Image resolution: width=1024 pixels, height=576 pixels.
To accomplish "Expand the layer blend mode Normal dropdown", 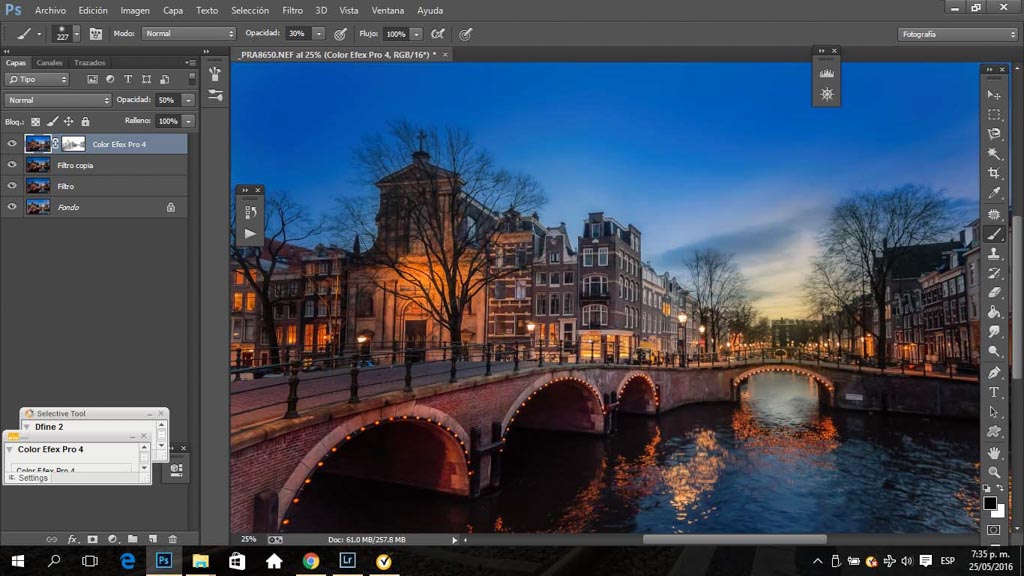I will pos(58,100).
